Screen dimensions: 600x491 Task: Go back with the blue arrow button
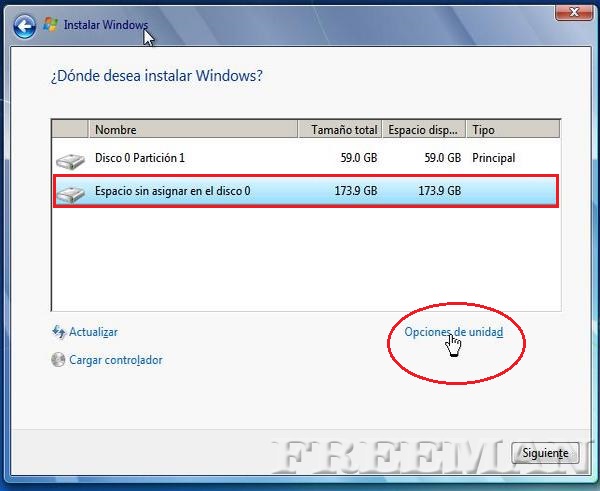tap(24, 26)
